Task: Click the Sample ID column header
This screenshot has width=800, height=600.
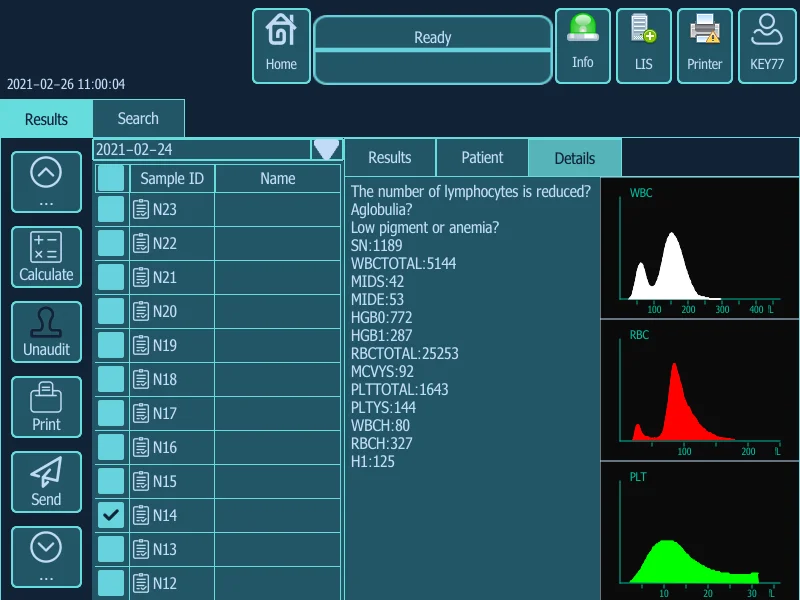Action: pos(172,179)
